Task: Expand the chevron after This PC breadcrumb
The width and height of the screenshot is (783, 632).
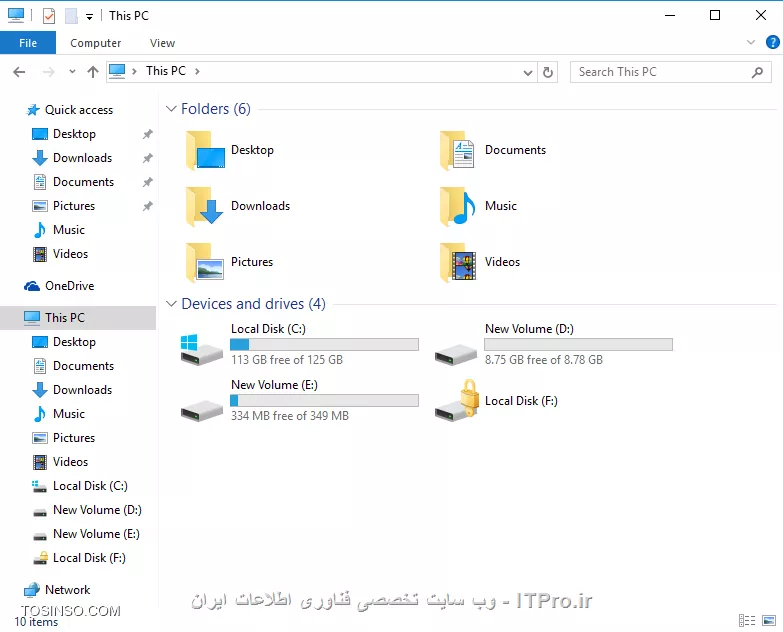Action: [197, 71]
